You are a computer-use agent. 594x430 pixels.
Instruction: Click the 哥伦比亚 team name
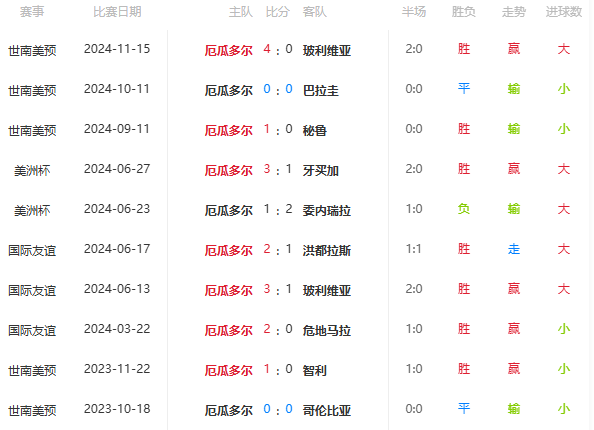click(327, 410)
